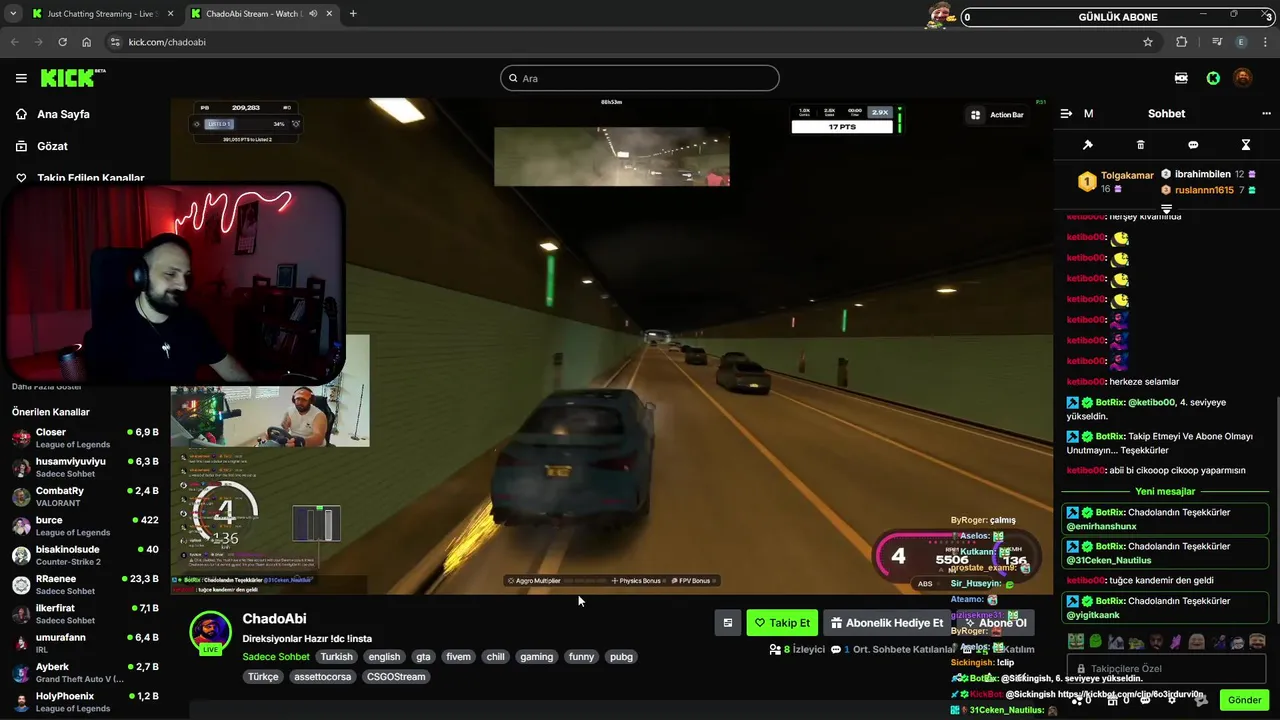This screenshot has height=720, width=1280.
Task: Click the Turkish tag
Action: 337,657
